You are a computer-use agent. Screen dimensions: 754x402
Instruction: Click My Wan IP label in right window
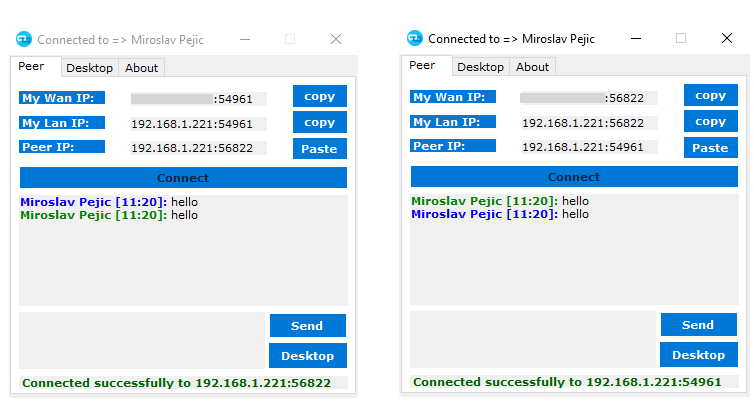tap(453, 97)
